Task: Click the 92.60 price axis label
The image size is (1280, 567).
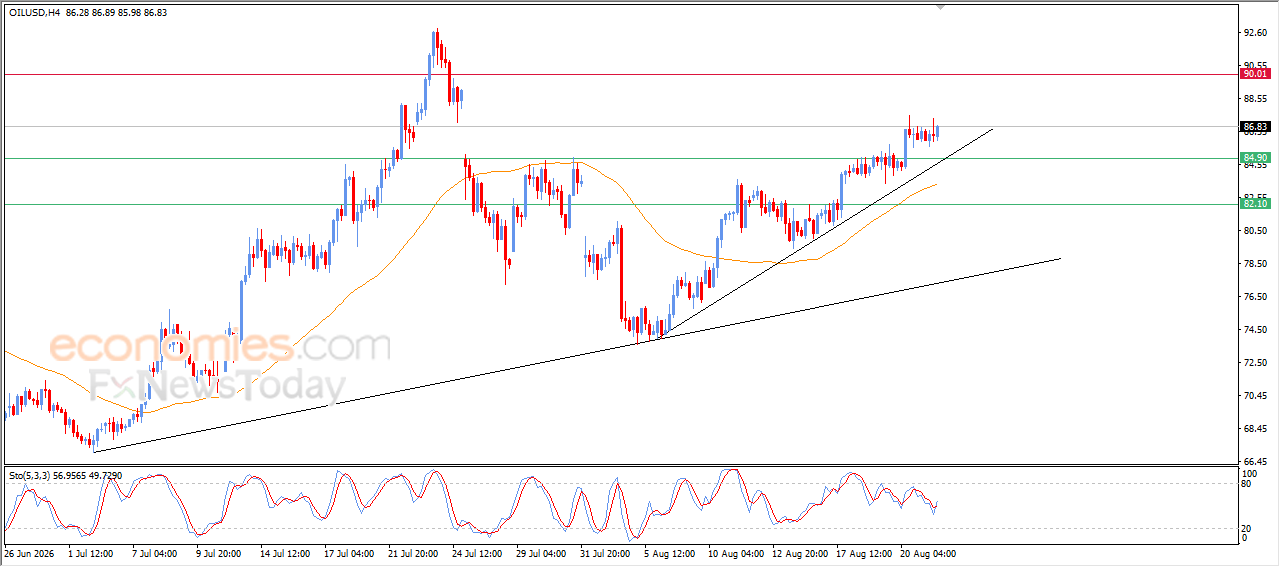Action: [1253, 33]
